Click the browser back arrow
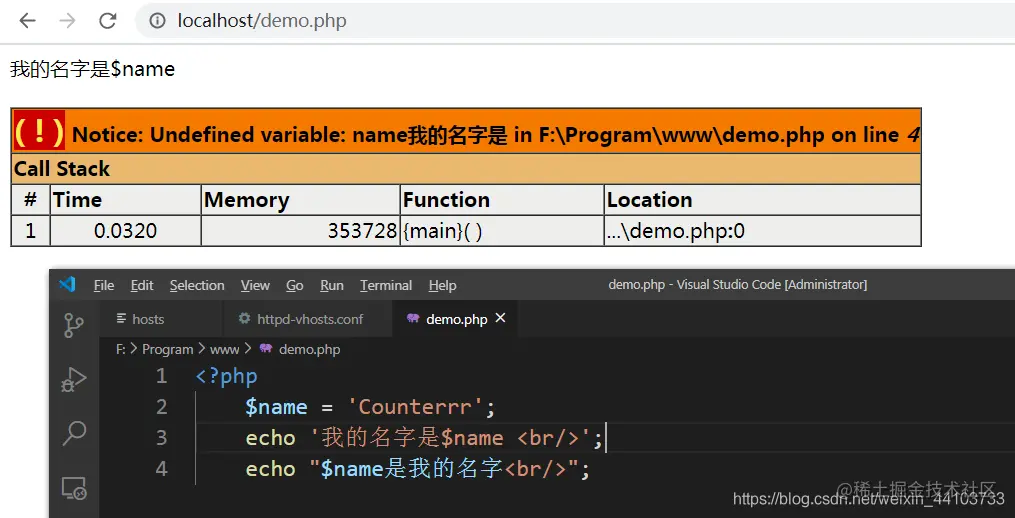The image size is (1015, 518). 27,21
